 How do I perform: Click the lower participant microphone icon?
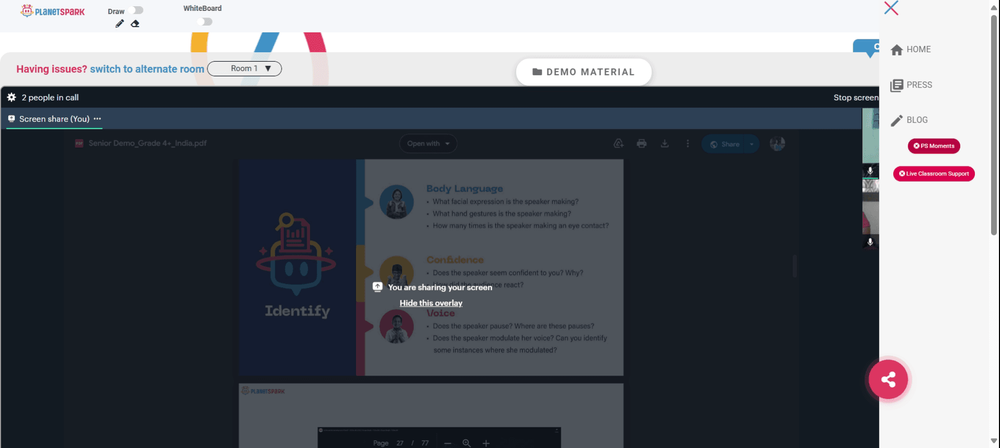coord(870,242)
